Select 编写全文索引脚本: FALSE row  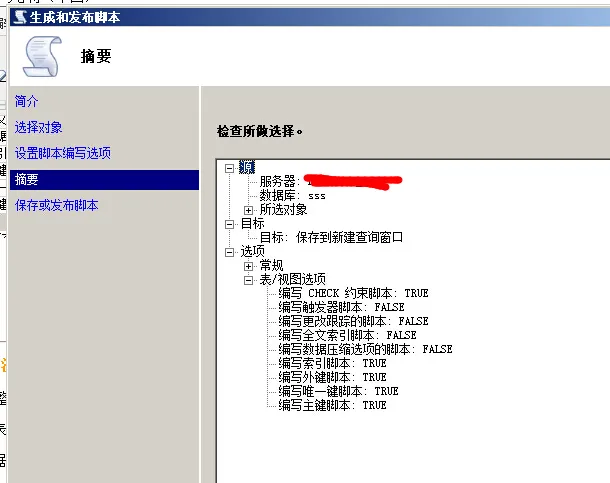point(347,336)
